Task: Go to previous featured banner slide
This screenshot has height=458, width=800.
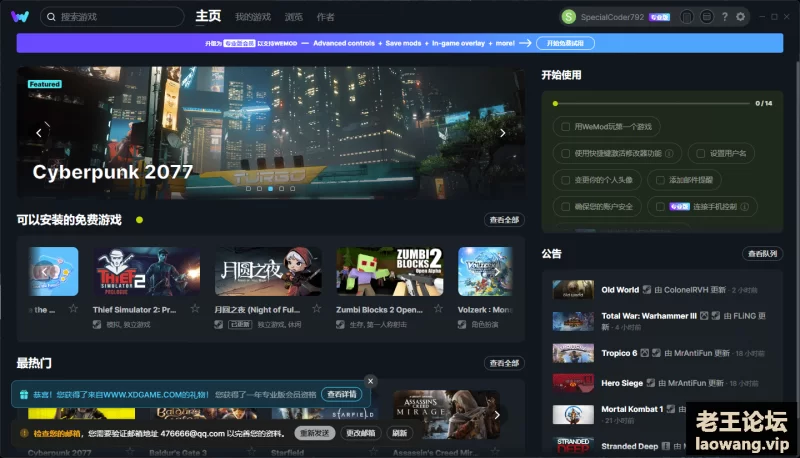Action: 39,133
